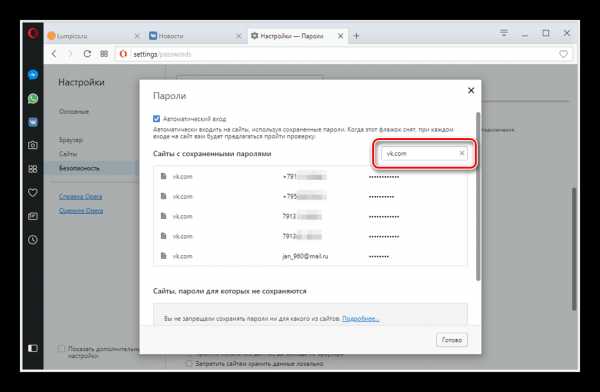Open the Подробнее link
This screenshot has width=600, height=392.
click(x=360, y=318)
